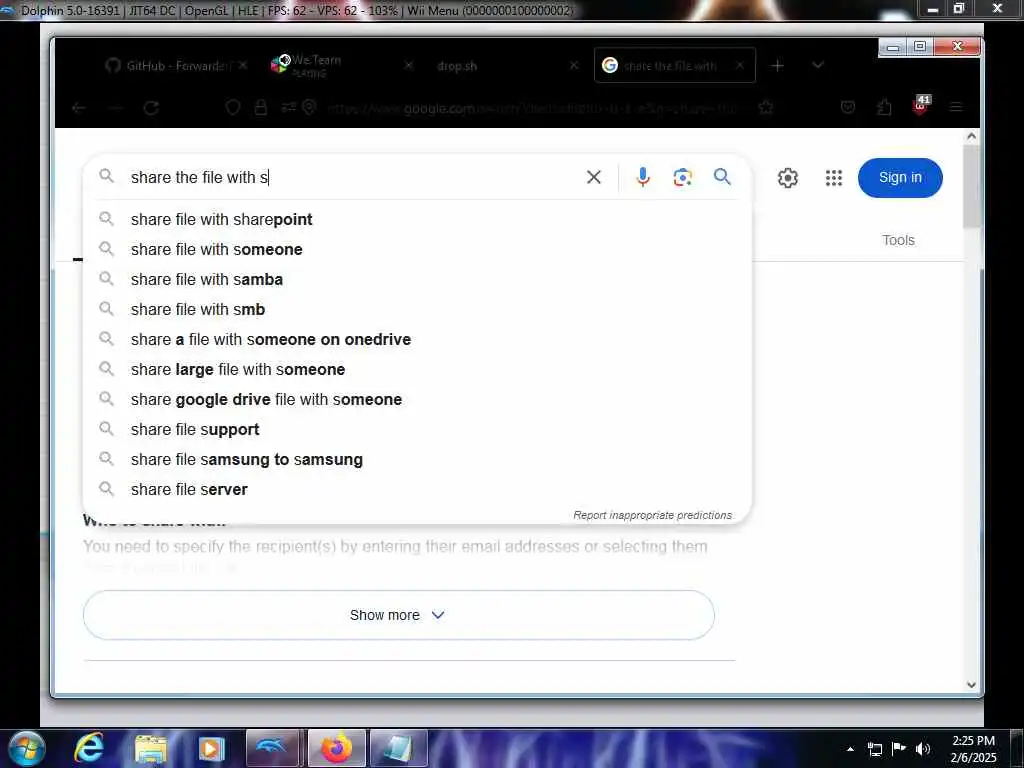Click Report inappropriate predictions link
The width and height of the screenshot is (1024, 768).
[652, 515]
